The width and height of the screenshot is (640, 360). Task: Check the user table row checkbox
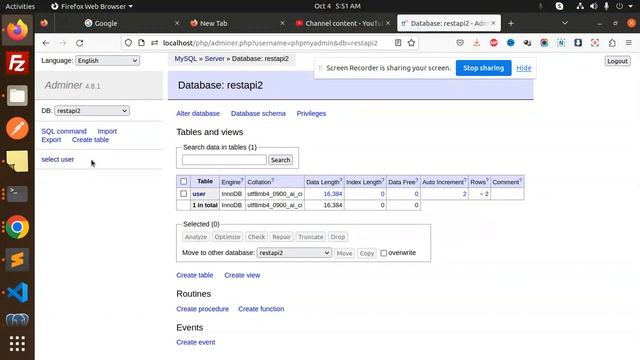pos(184,194)
